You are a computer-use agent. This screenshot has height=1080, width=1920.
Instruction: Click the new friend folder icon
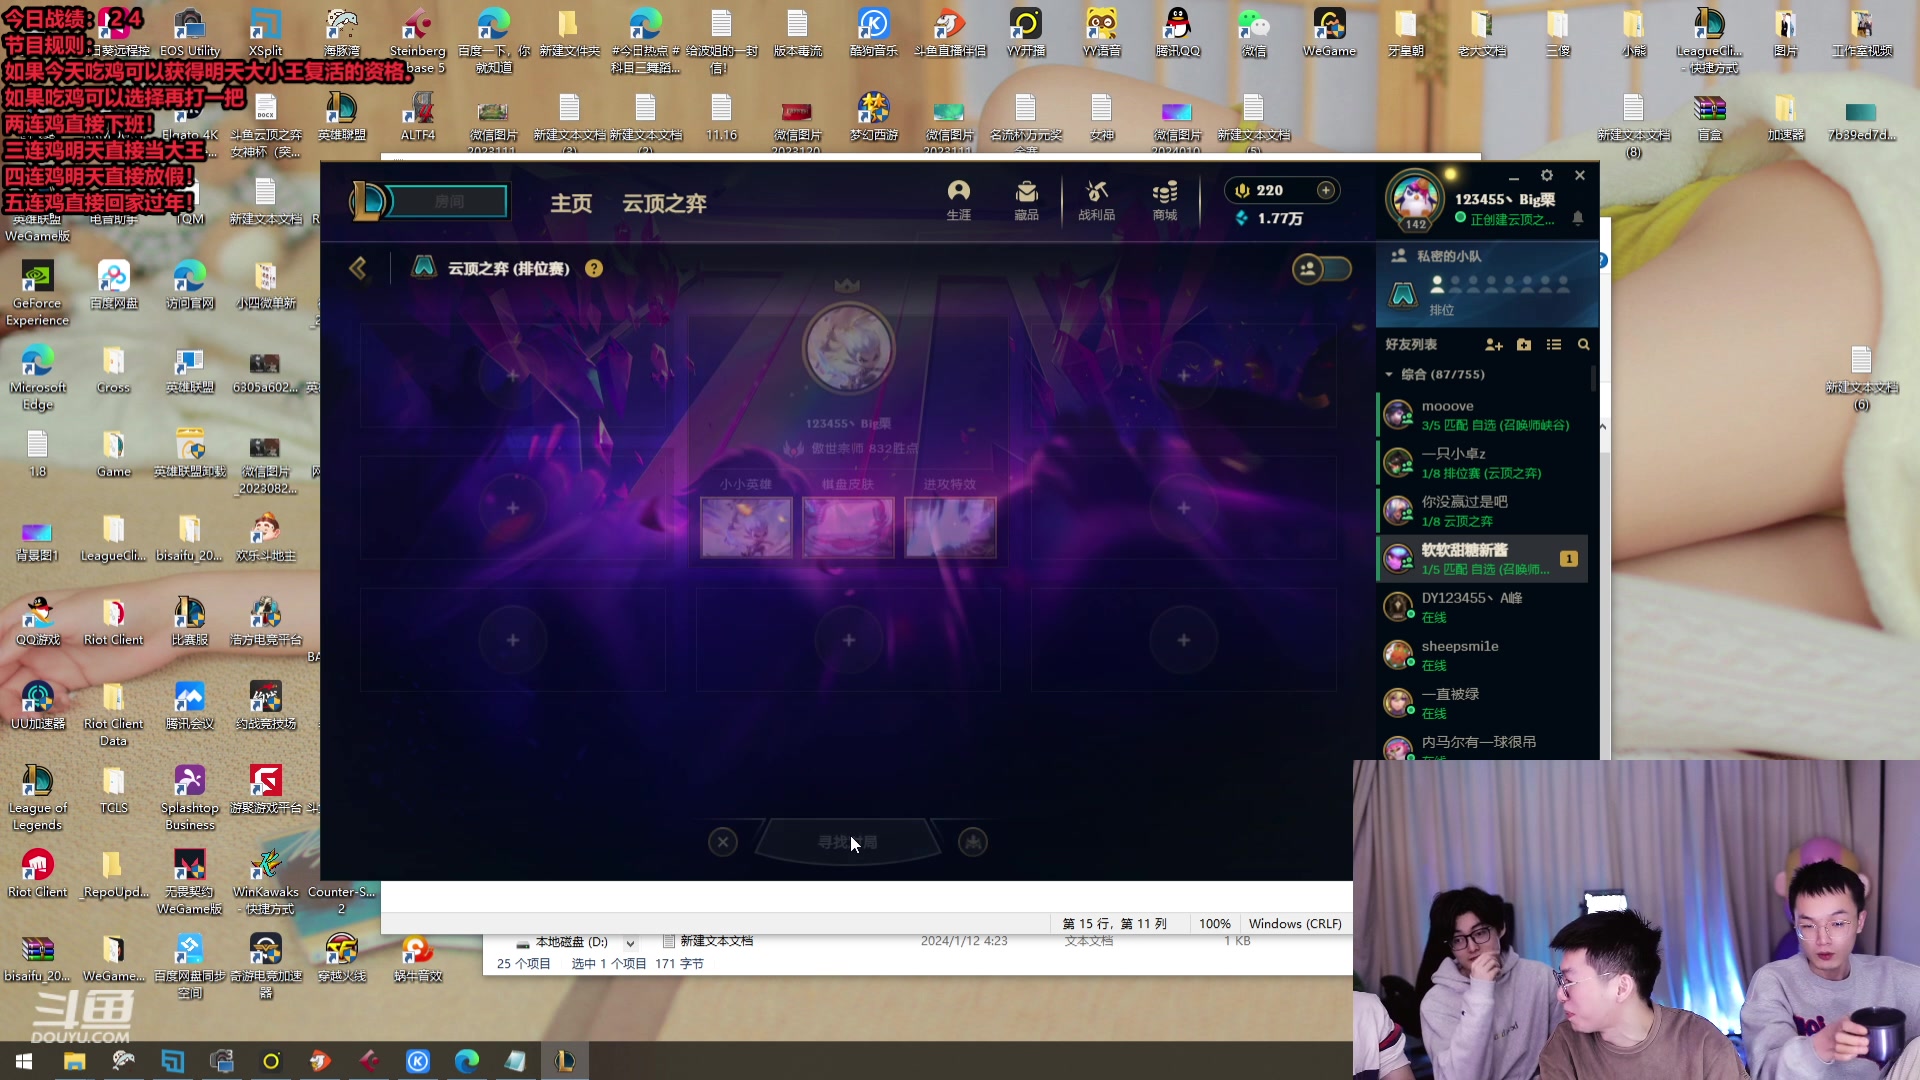(1524, 344)
